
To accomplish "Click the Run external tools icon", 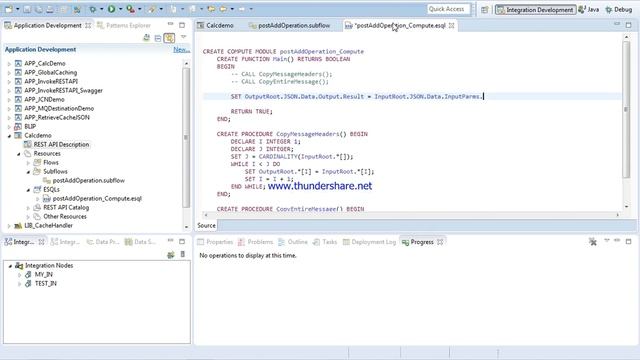I will 130,9.
